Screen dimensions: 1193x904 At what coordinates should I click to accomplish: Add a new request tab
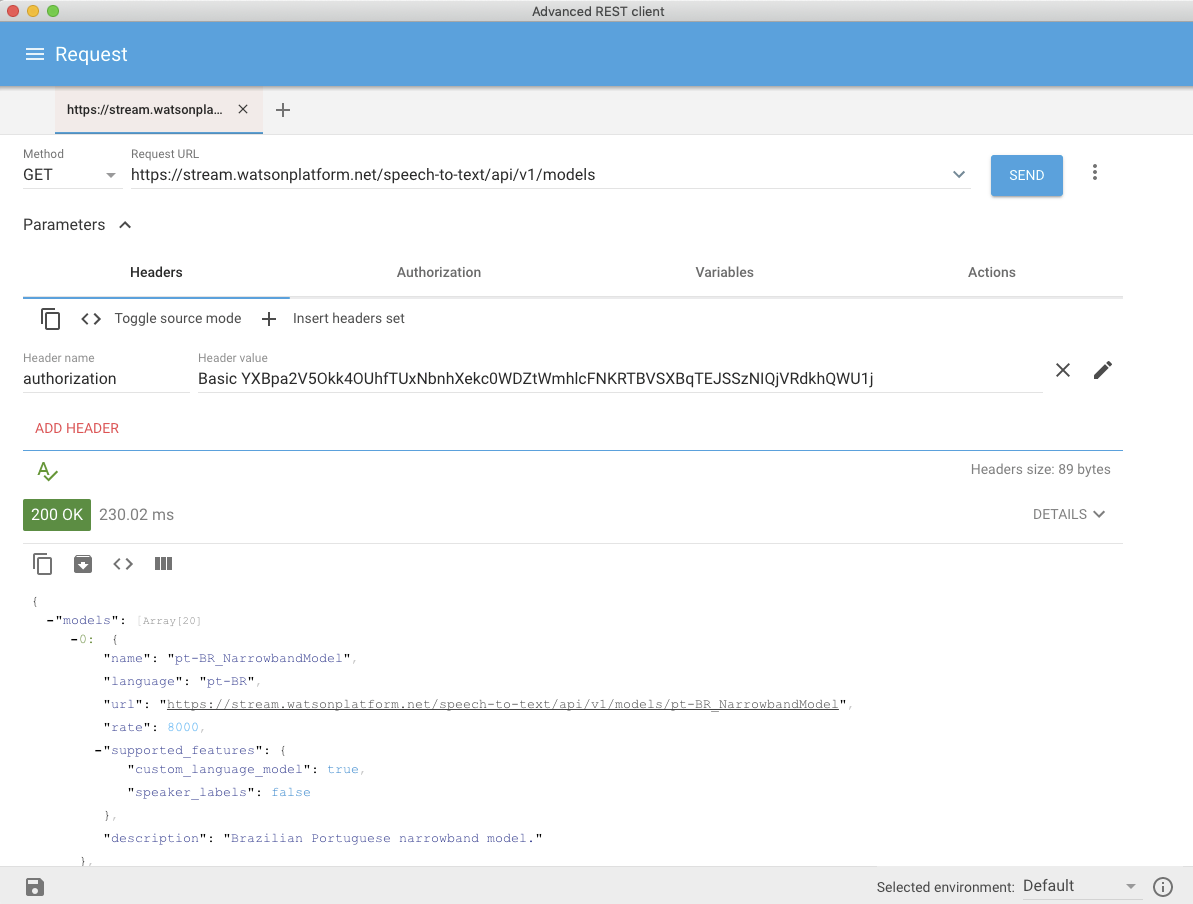[283, 110]
